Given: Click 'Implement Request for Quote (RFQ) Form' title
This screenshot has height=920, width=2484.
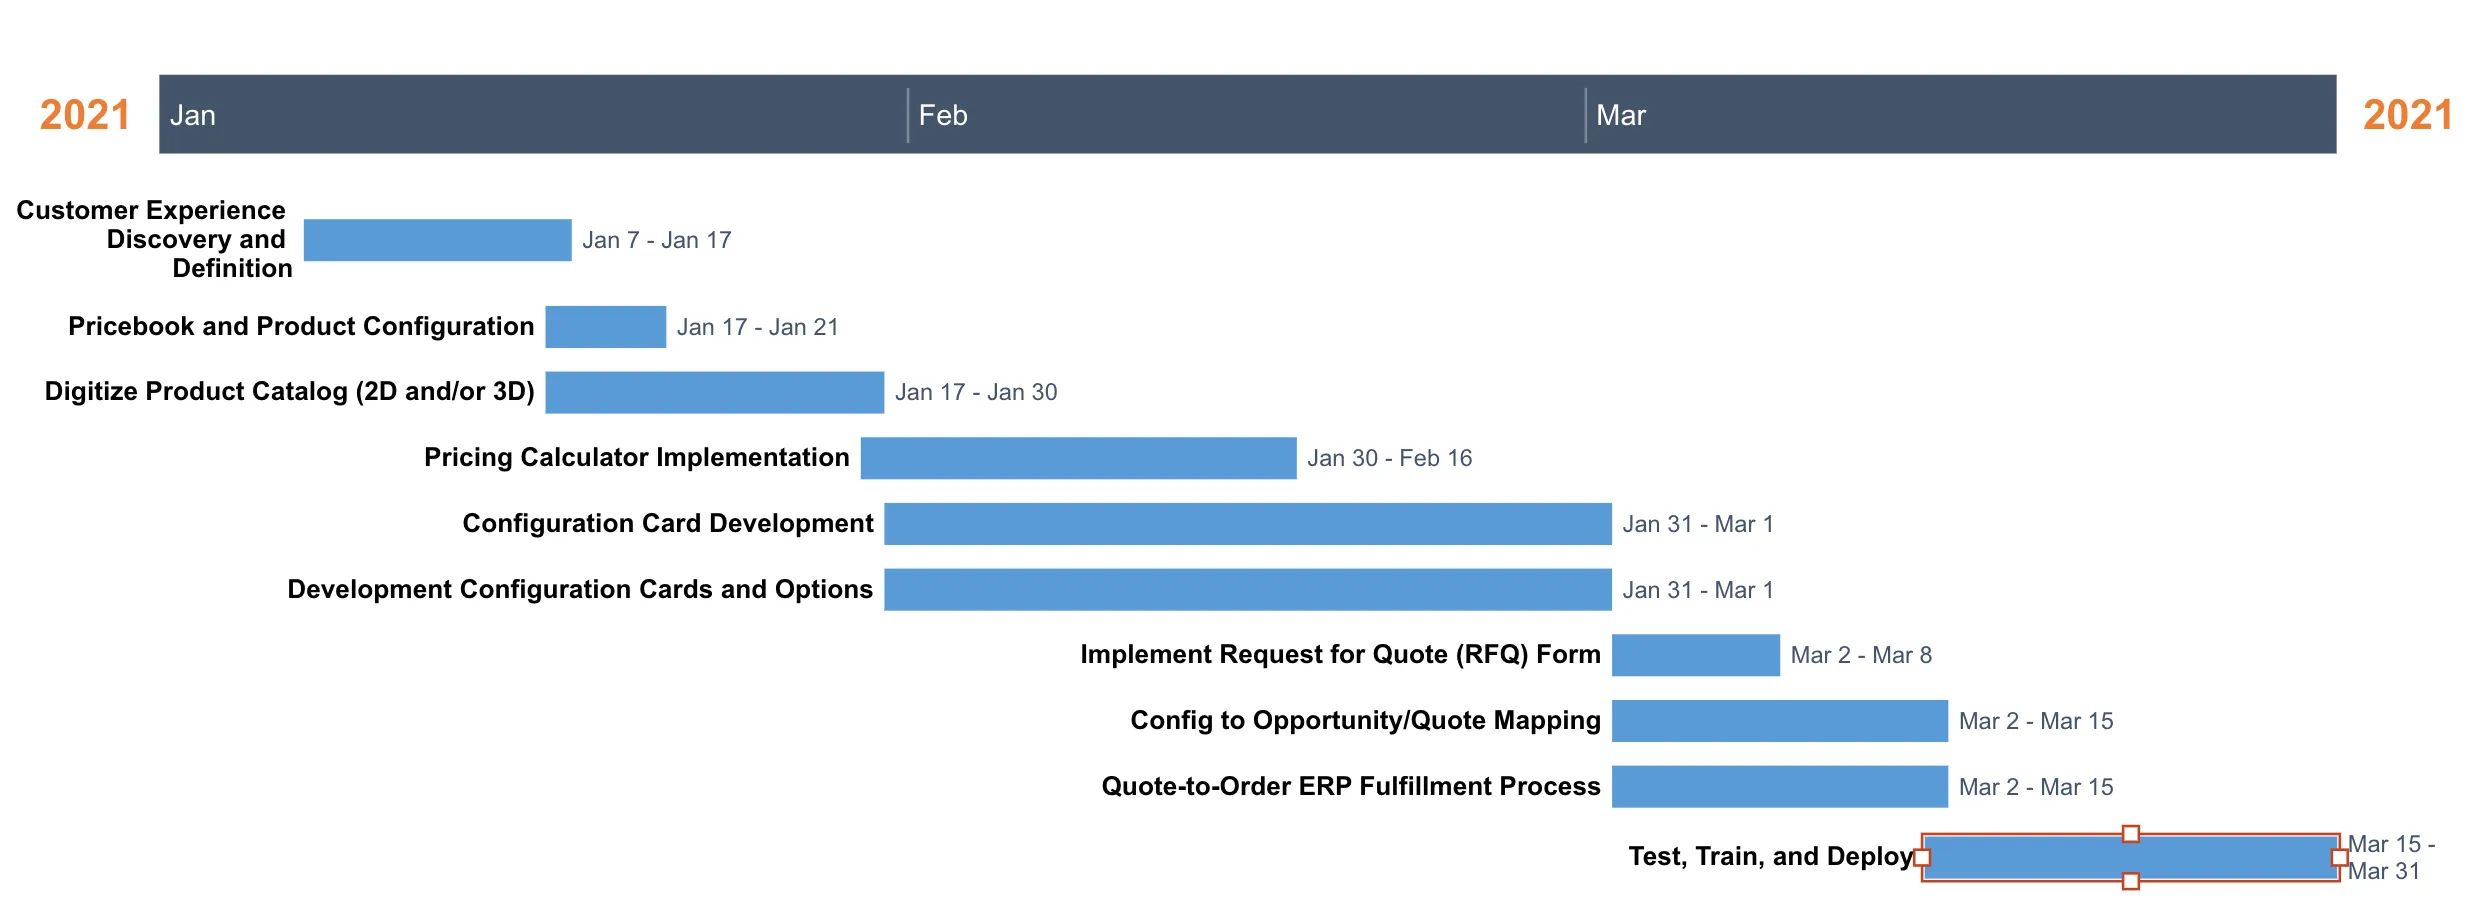Looking at the screenshot, I should 1340,655.
